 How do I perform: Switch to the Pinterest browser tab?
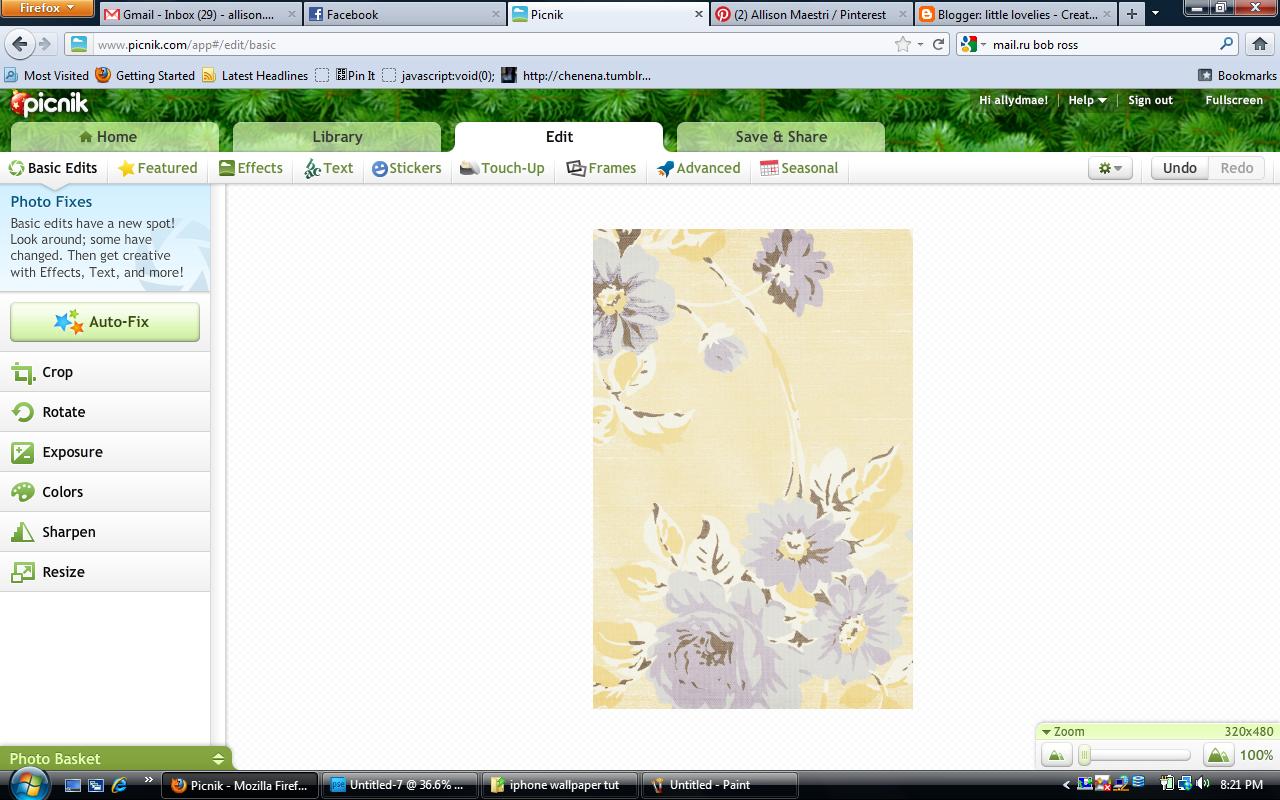810,14
